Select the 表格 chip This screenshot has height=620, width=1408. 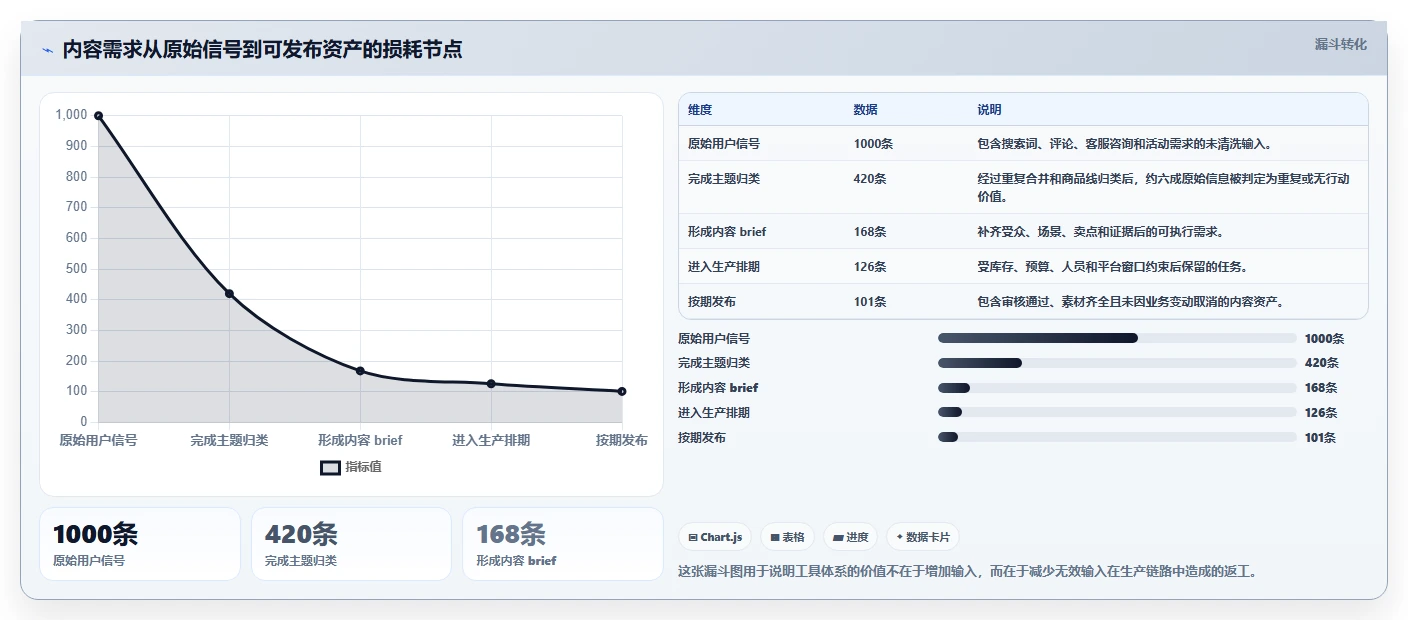click(x=788, y=537)
